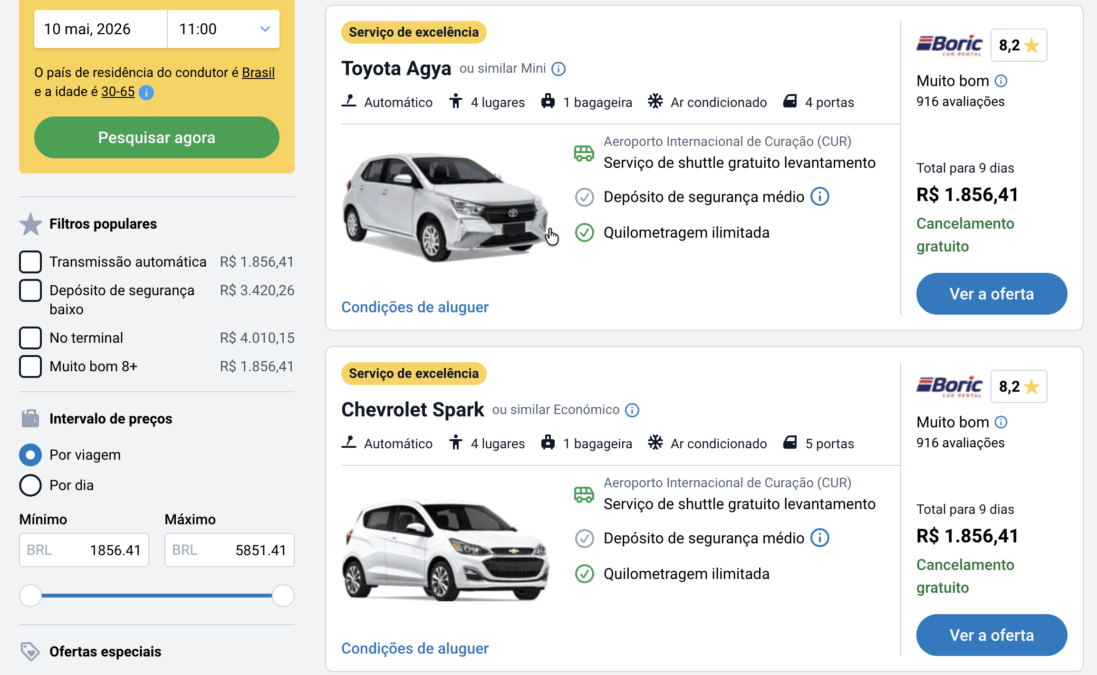This screenshot has width=1097, height=675.
Task: Open the 11:00 time dropdown
Action: (223, 29)
